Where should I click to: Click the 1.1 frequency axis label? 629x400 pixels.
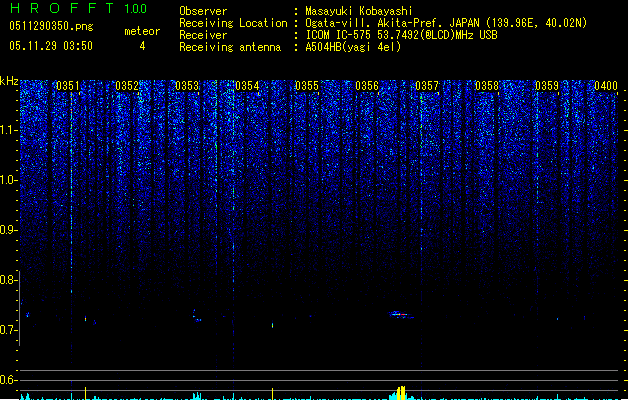pos(9,130)
